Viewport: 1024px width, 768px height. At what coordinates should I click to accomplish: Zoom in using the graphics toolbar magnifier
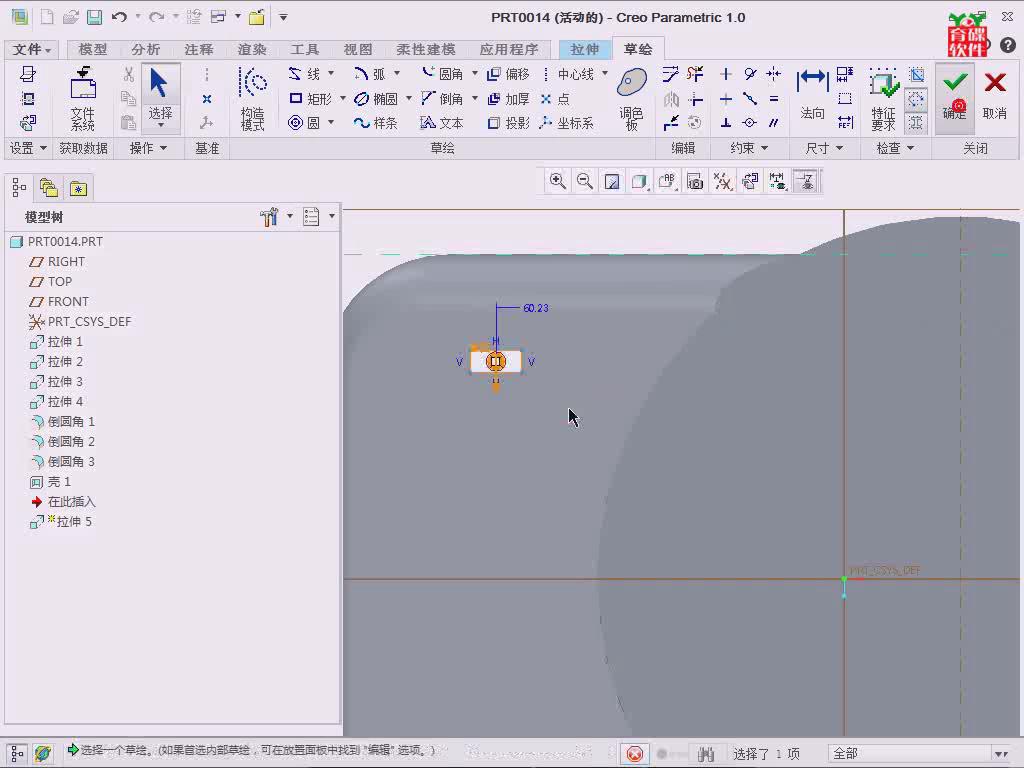558,182
